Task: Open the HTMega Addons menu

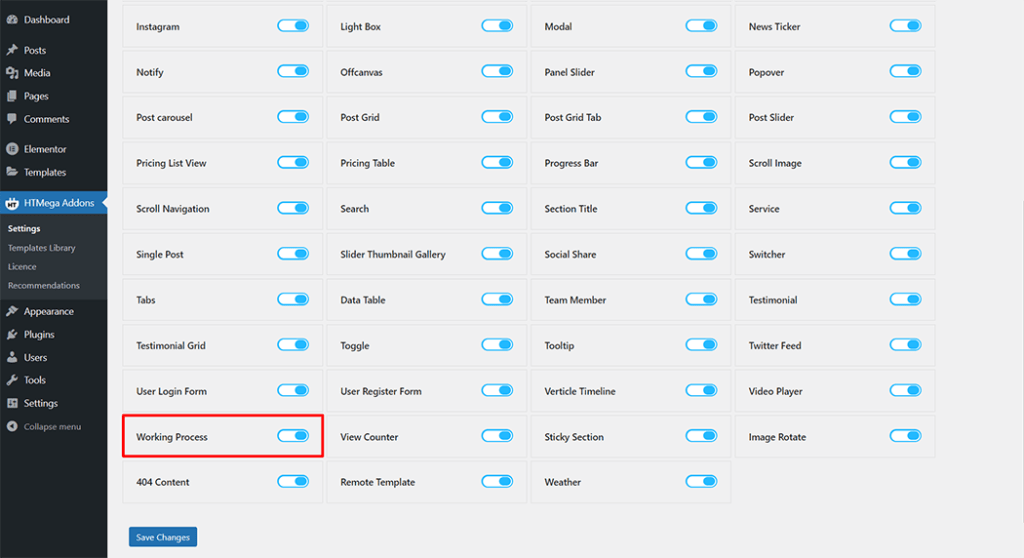Action: tap(58, 203)
